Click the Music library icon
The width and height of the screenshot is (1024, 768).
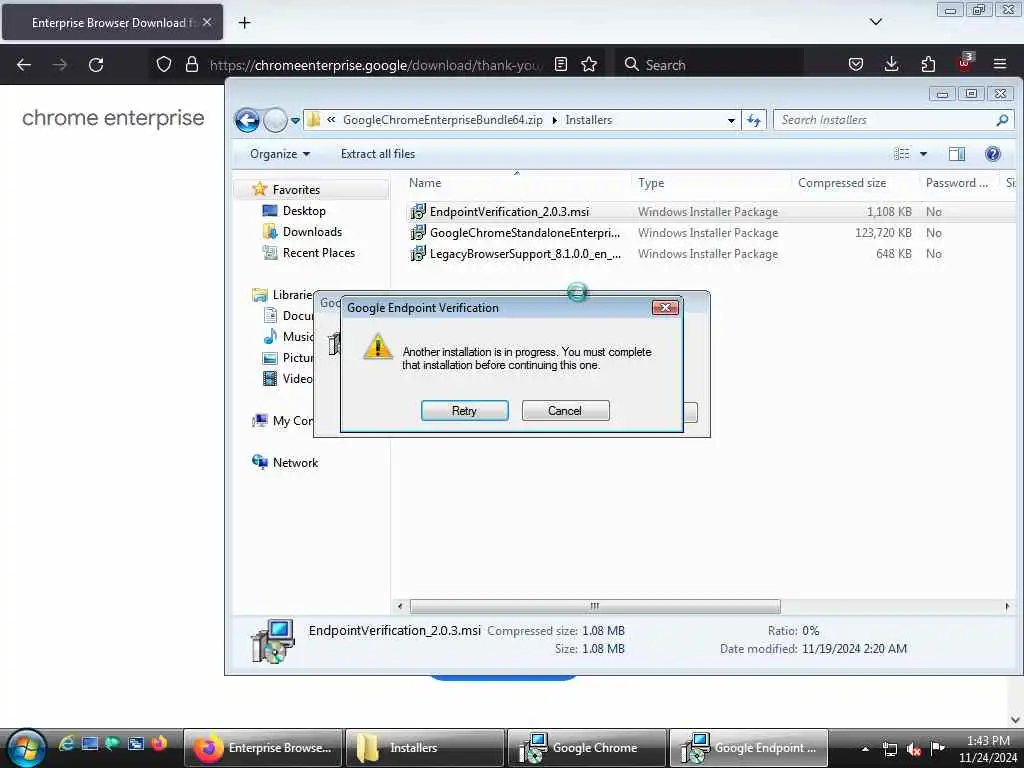pyautogui.click(x=270, y=336)
